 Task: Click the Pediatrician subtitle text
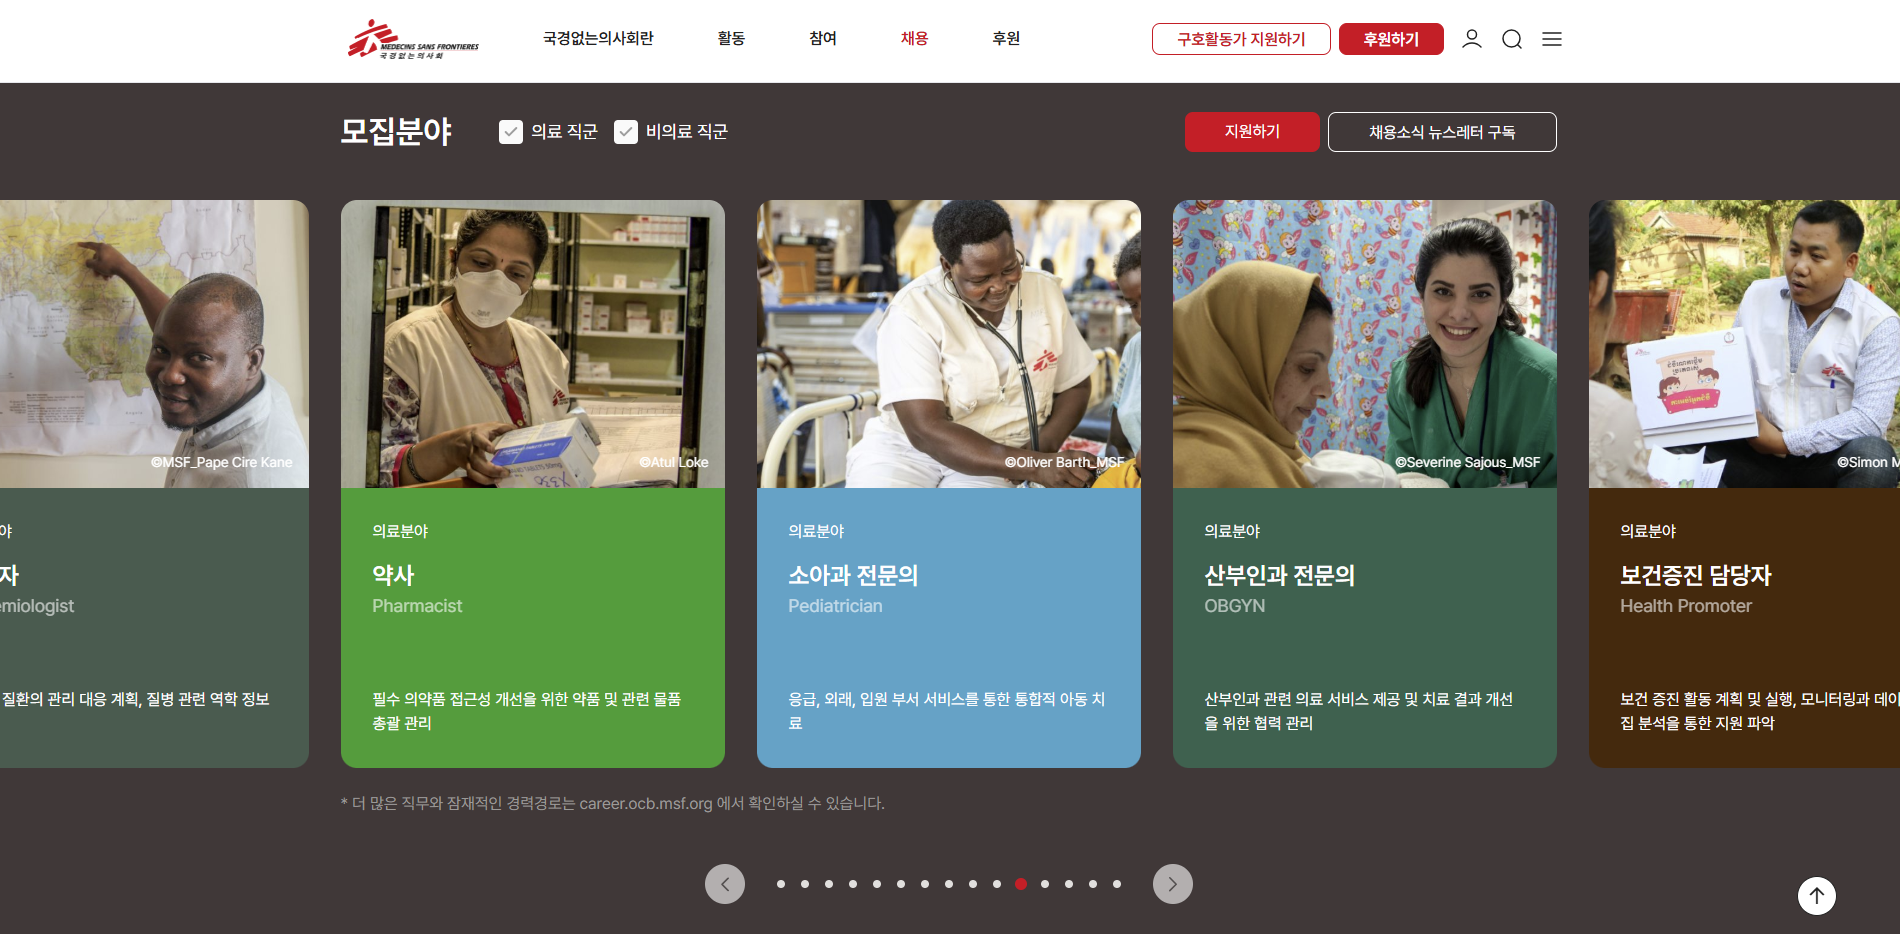(835, 606)
